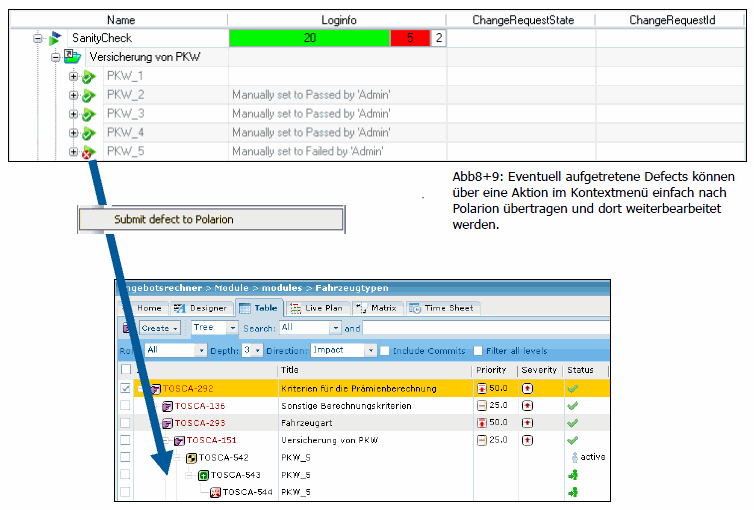Open the Live Plan tab

pos(317,308)
